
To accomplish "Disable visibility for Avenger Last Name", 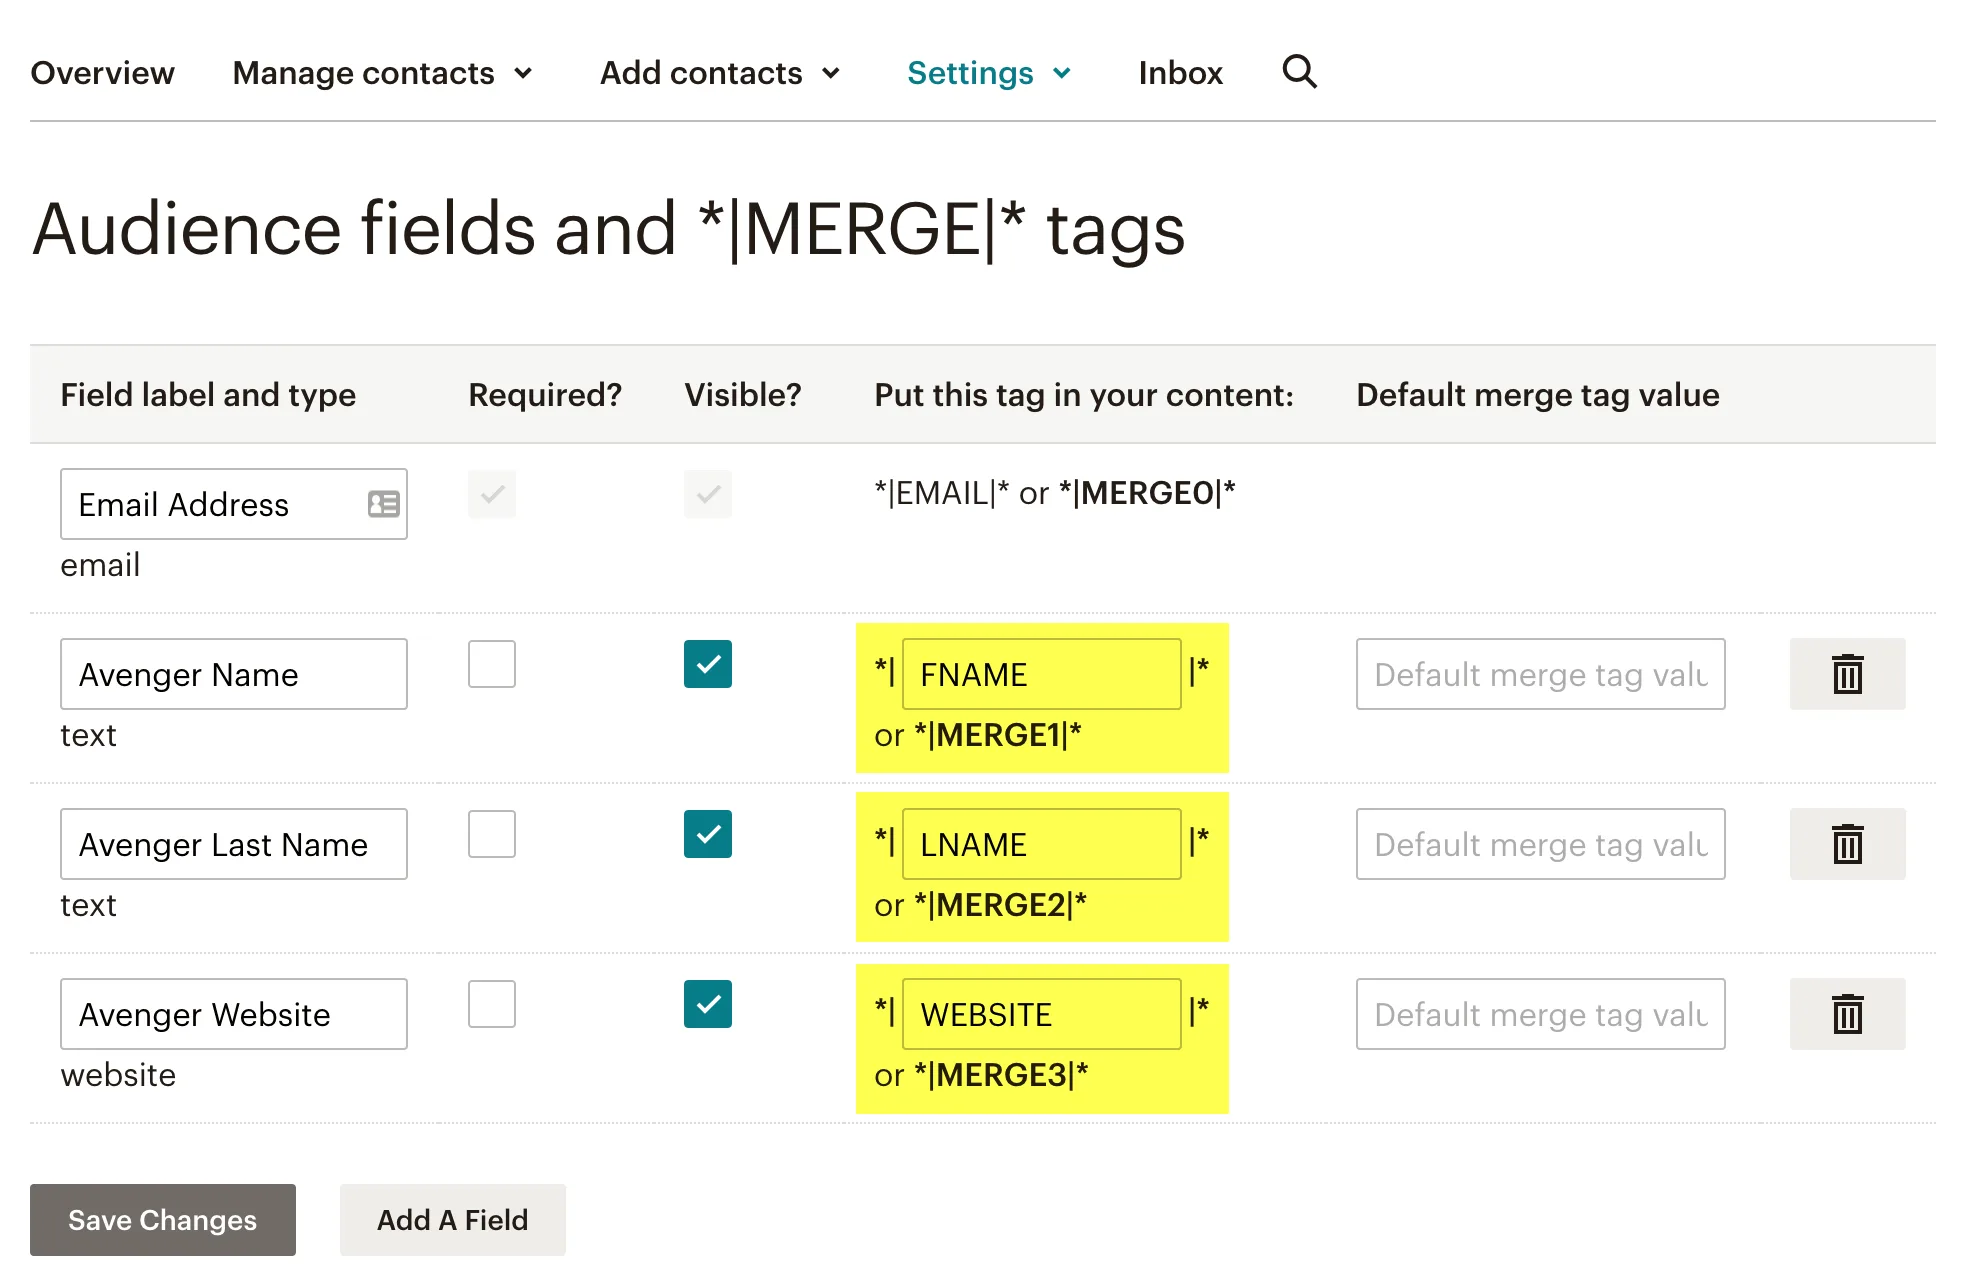I will pos(708,834).
